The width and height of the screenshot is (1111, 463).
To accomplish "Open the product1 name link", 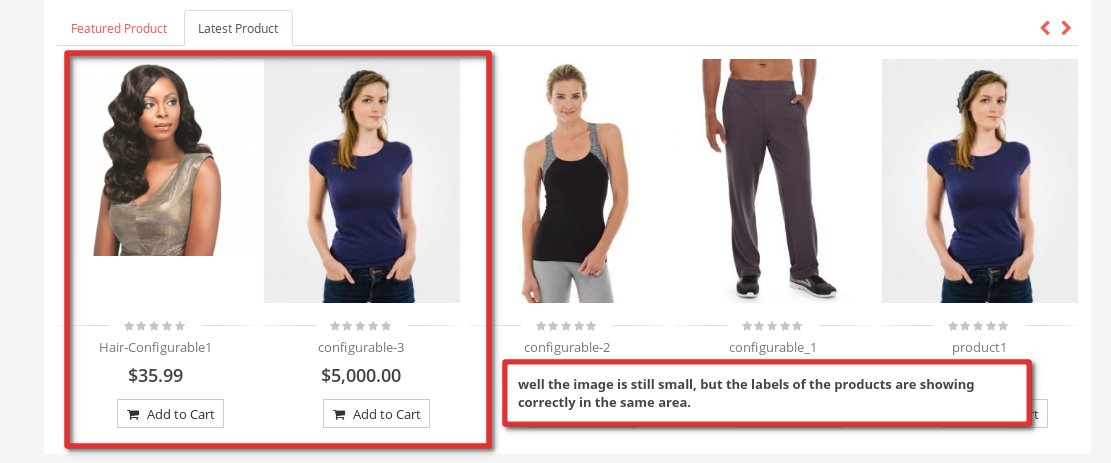I will [979, 347].
